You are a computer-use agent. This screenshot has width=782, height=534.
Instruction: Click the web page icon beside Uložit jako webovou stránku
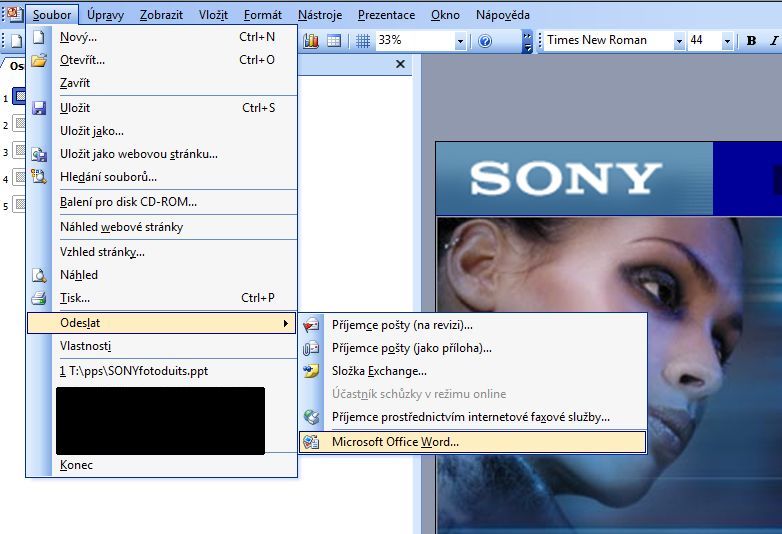(x=39, y=154)
